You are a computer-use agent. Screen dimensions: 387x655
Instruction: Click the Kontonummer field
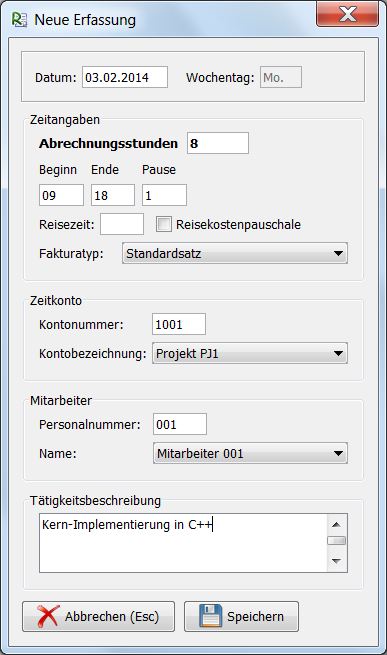coord(179,324)
